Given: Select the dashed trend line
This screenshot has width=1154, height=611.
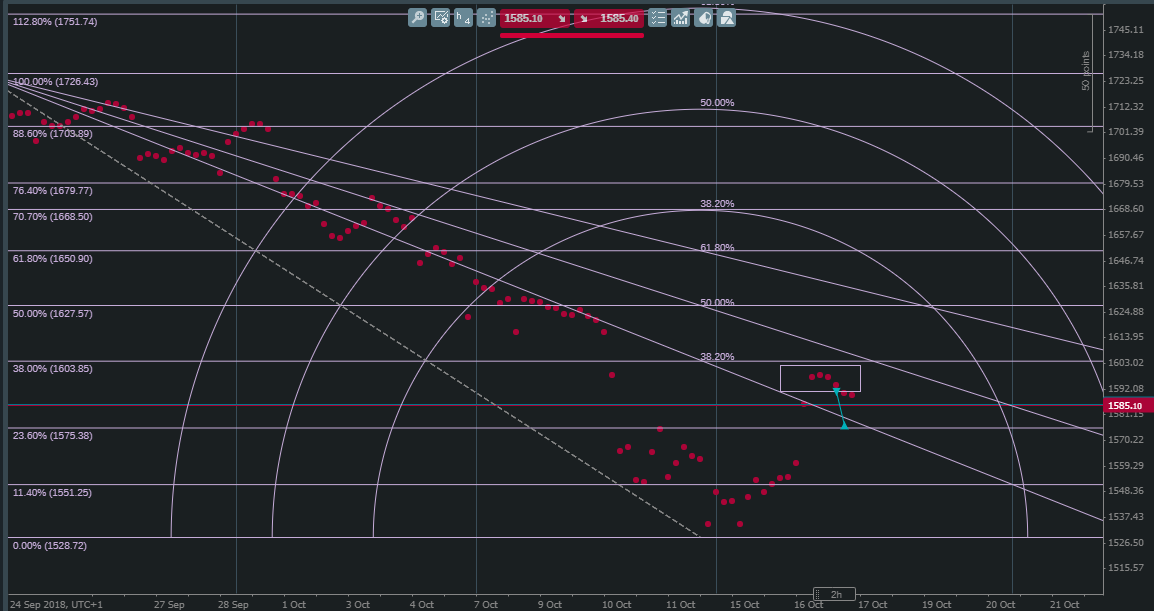Looking at the screenshot, I should (353, 309).
